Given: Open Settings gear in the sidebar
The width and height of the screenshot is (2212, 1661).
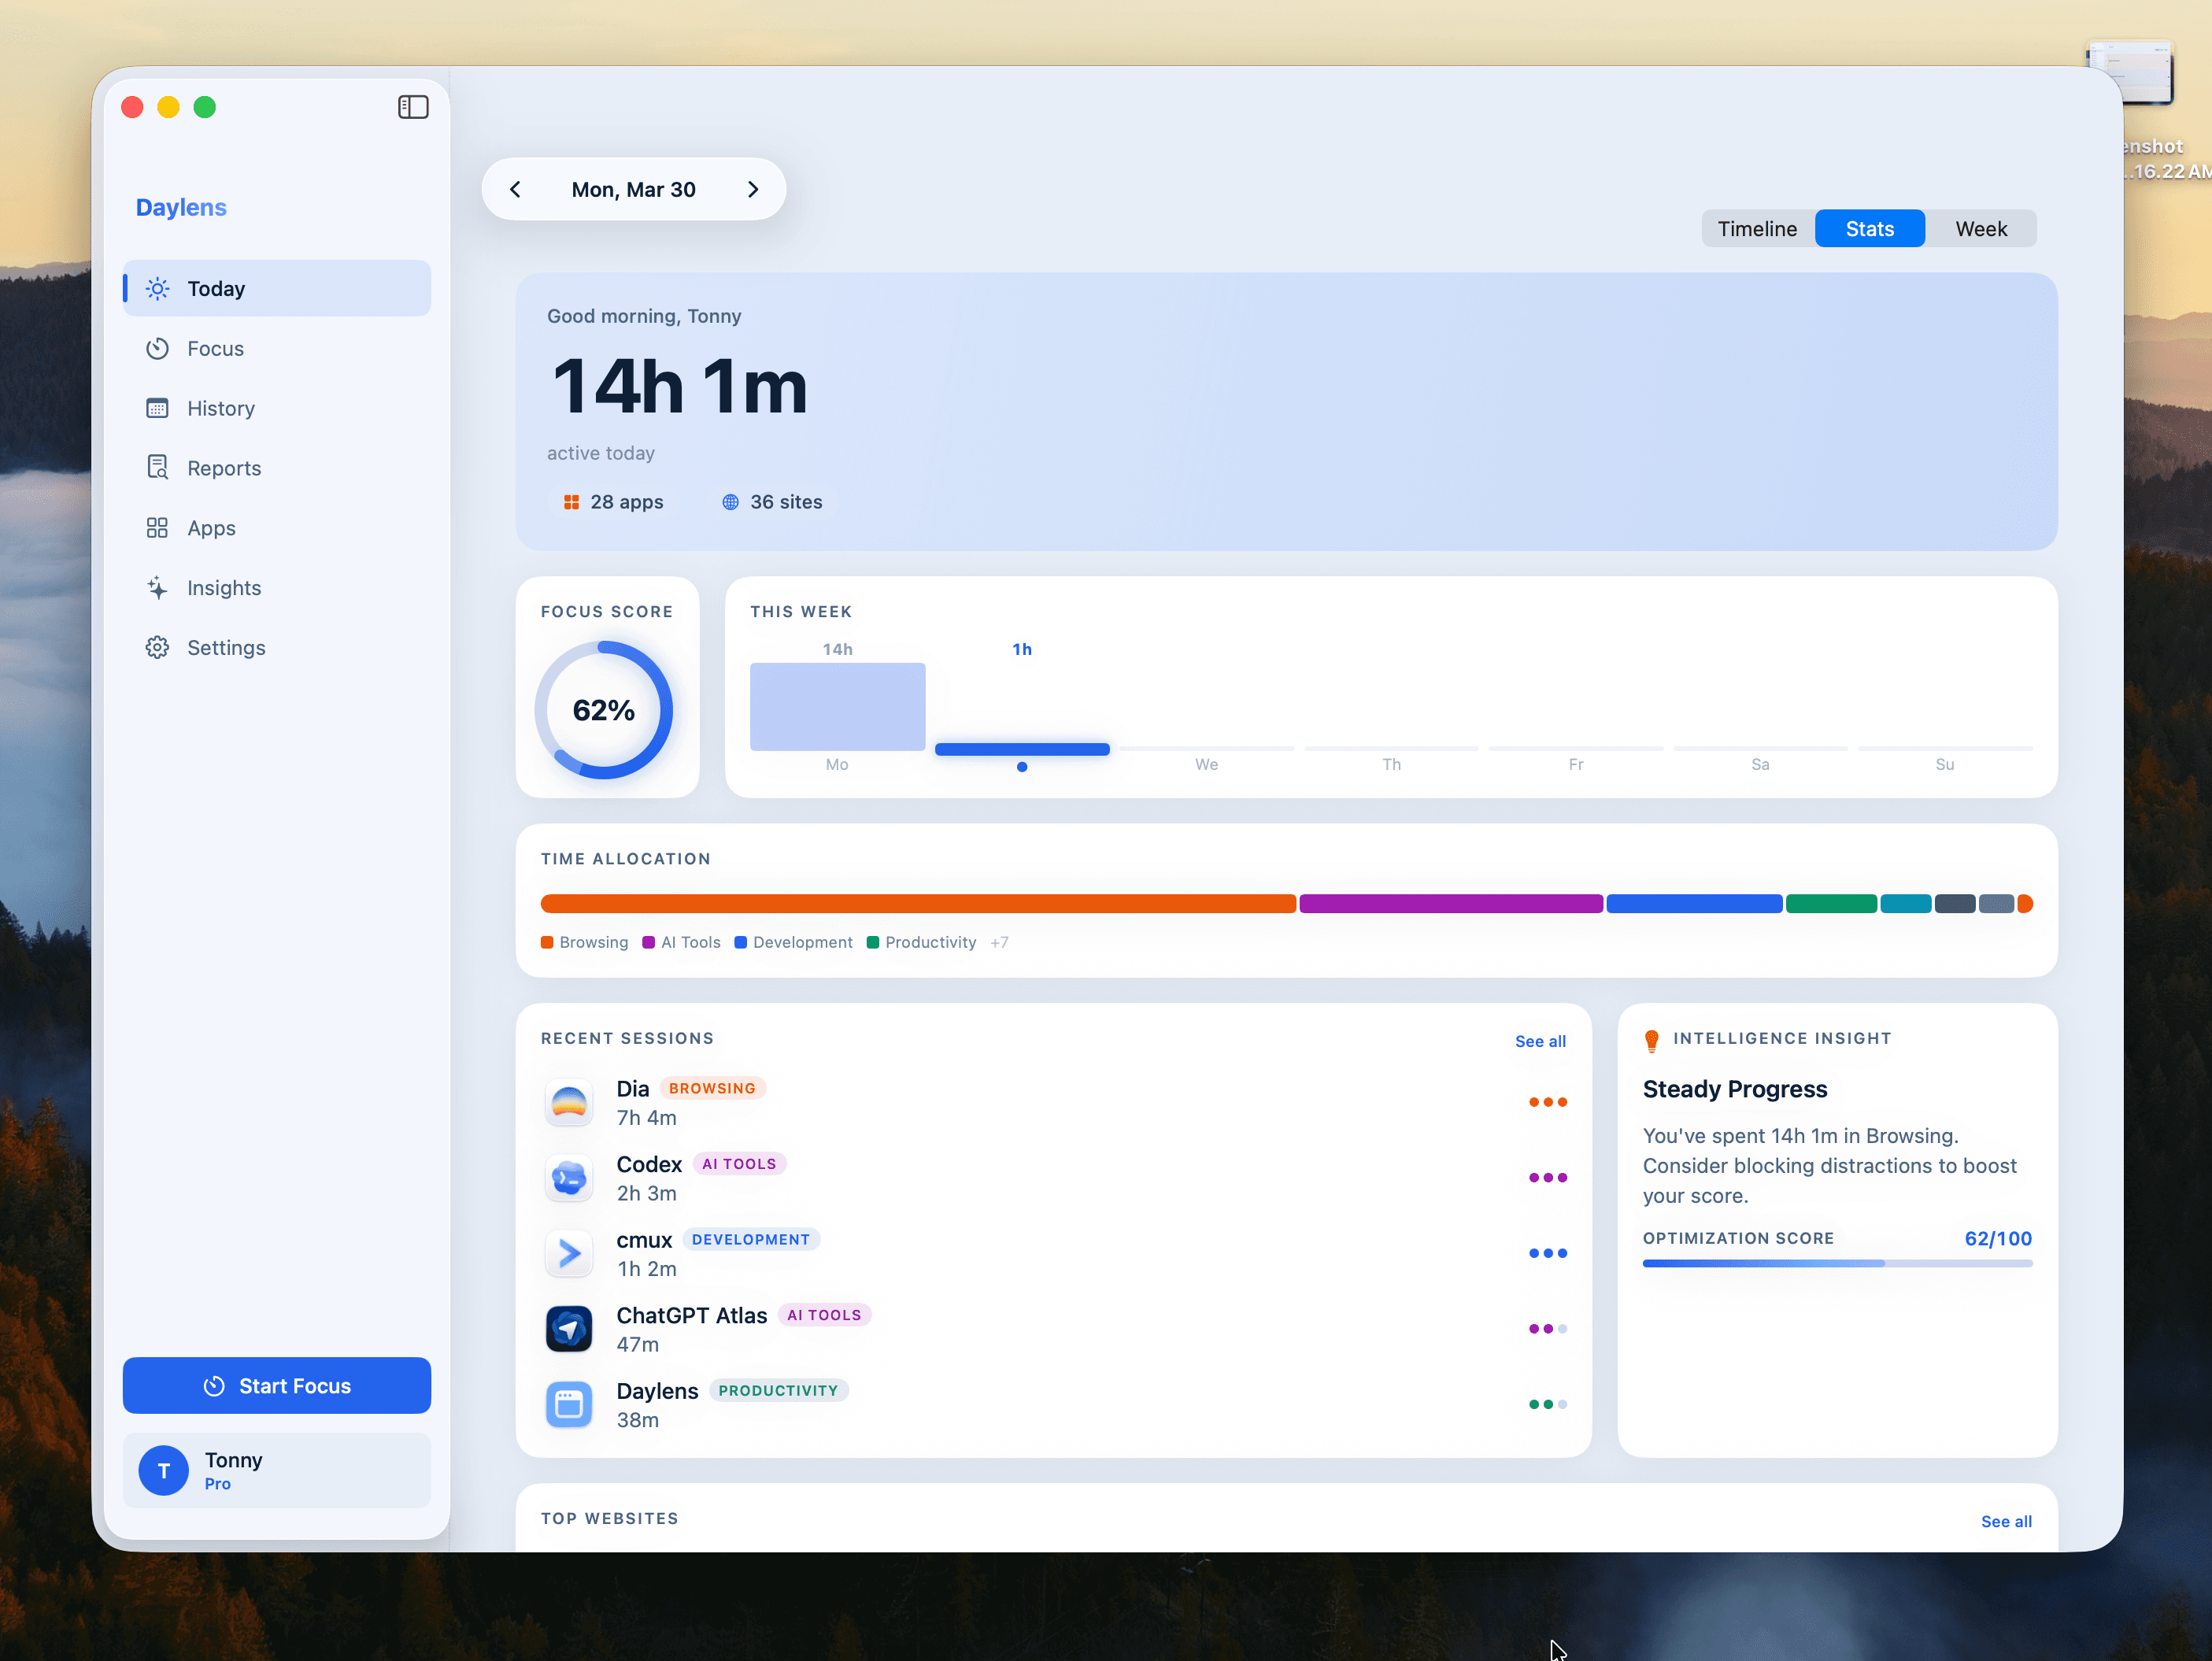Looking at the screenshot, I should tap(157, 648).
